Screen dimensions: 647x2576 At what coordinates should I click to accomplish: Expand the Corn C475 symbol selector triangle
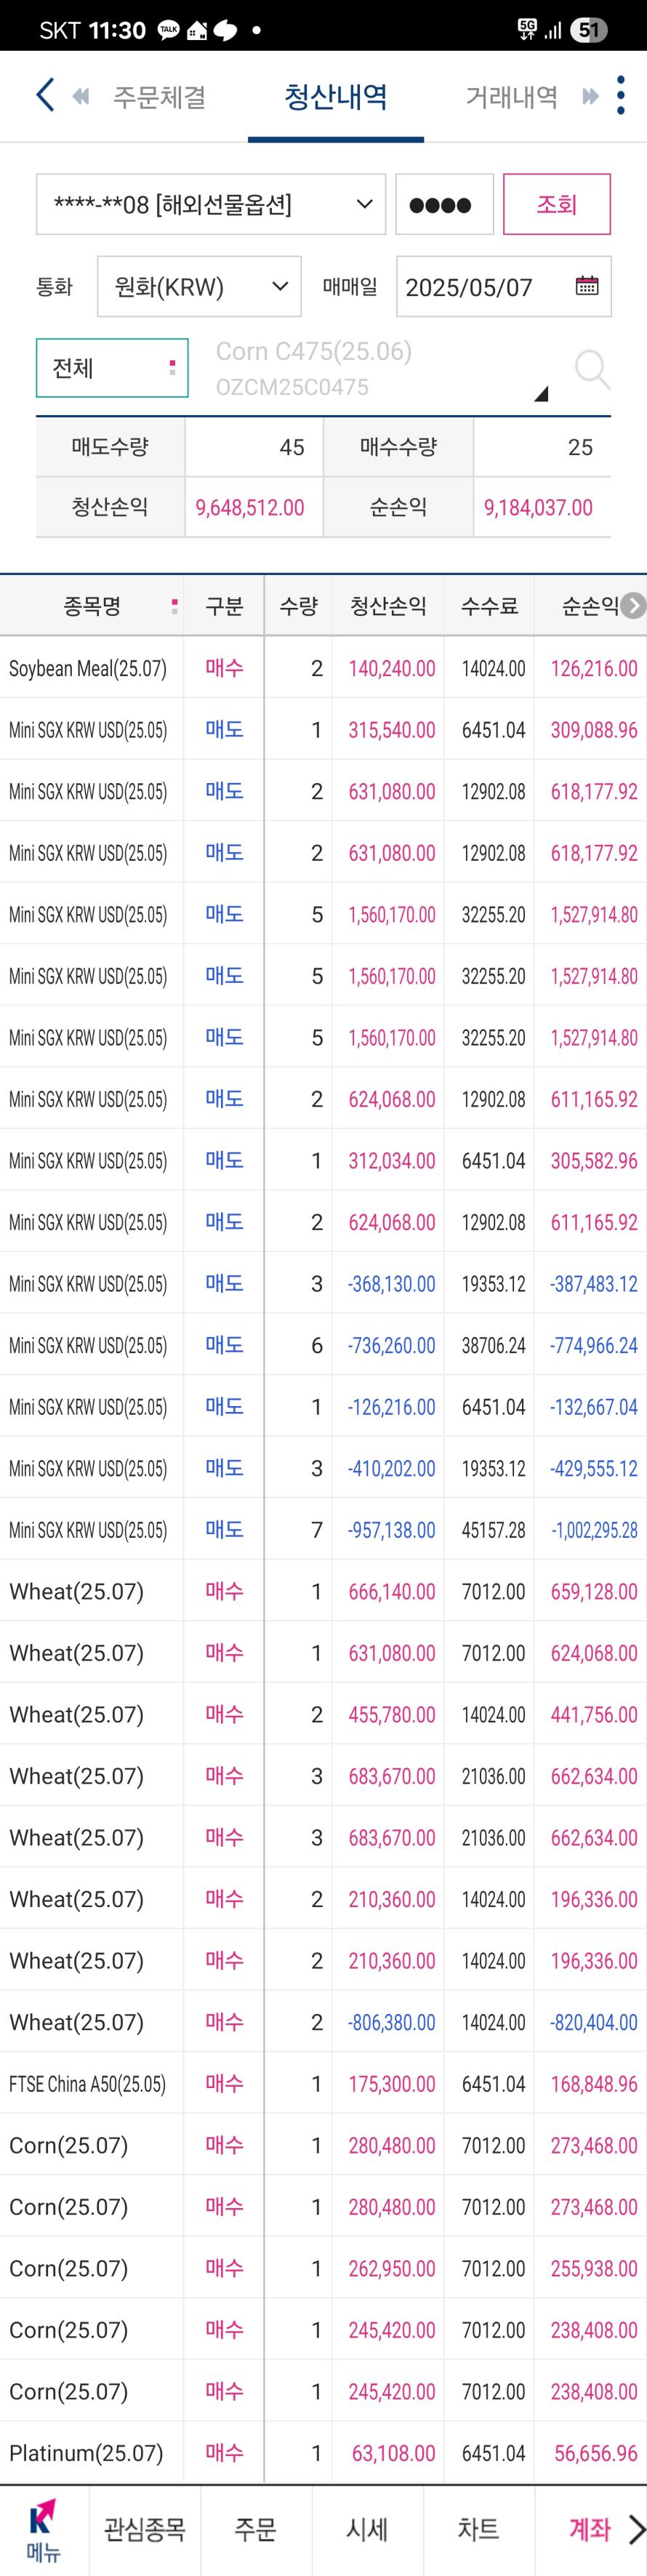pos(541,394)
